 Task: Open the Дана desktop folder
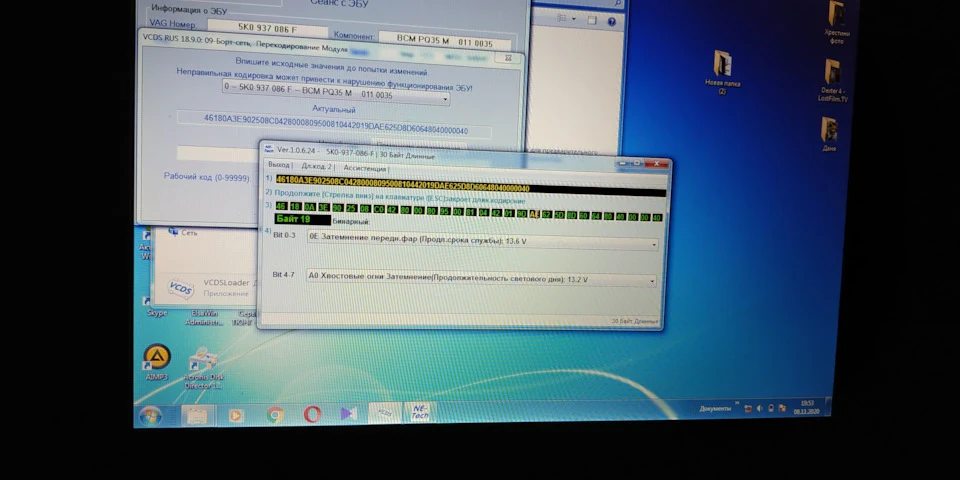point(830,133)
